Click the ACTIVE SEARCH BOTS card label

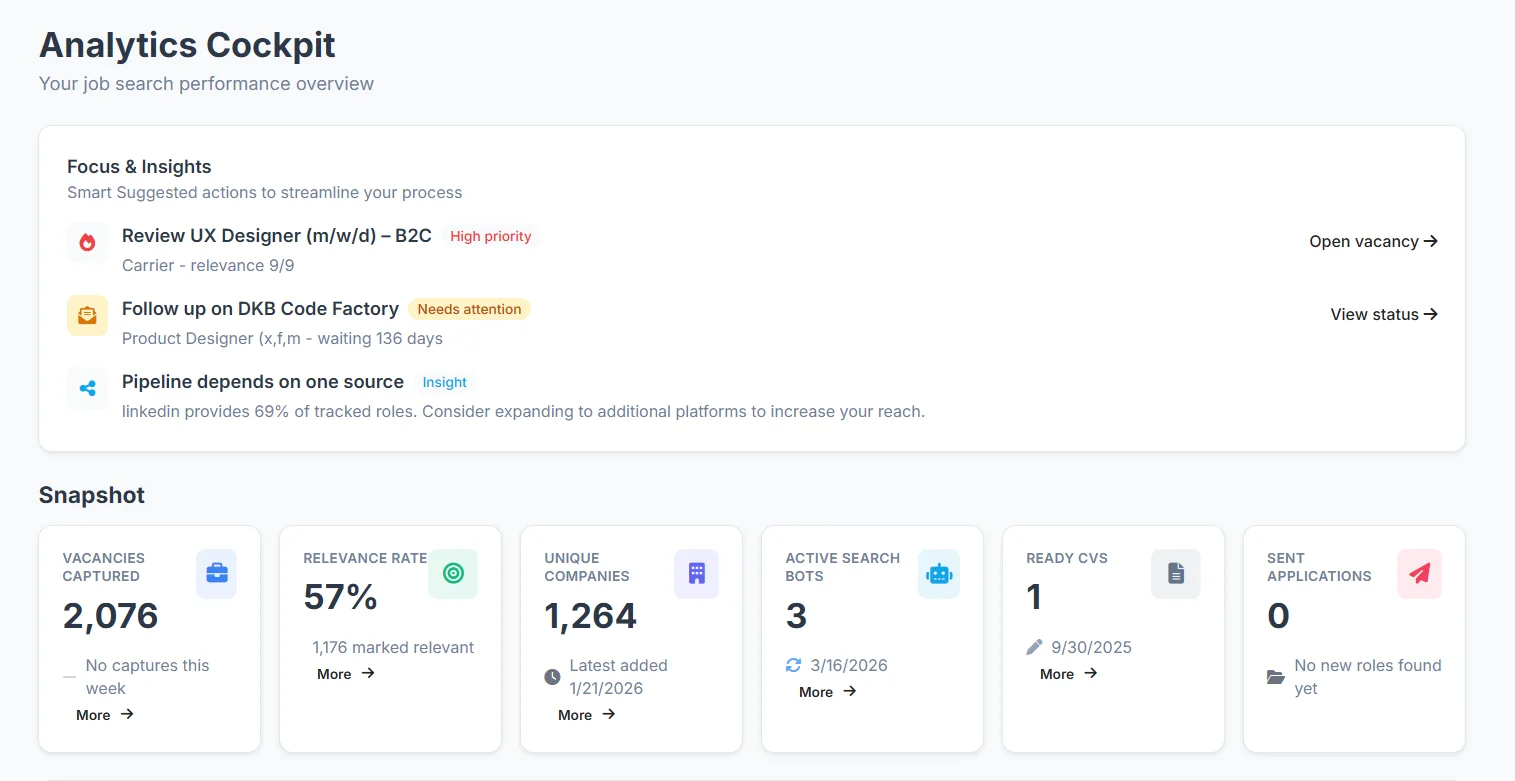842,567
